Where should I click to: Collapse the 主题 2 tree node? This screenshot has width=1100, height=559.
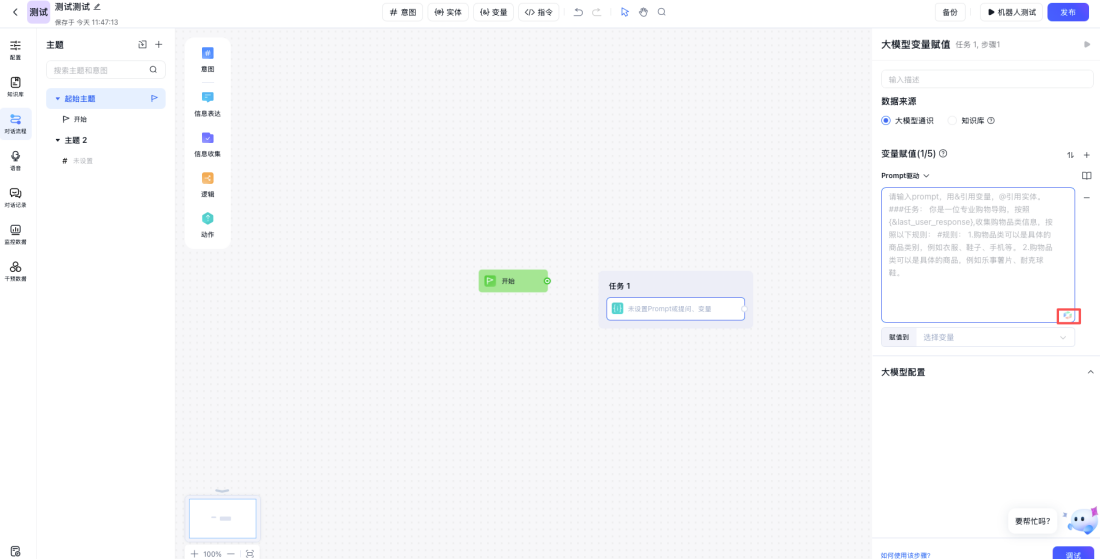(x=58, y=140)
